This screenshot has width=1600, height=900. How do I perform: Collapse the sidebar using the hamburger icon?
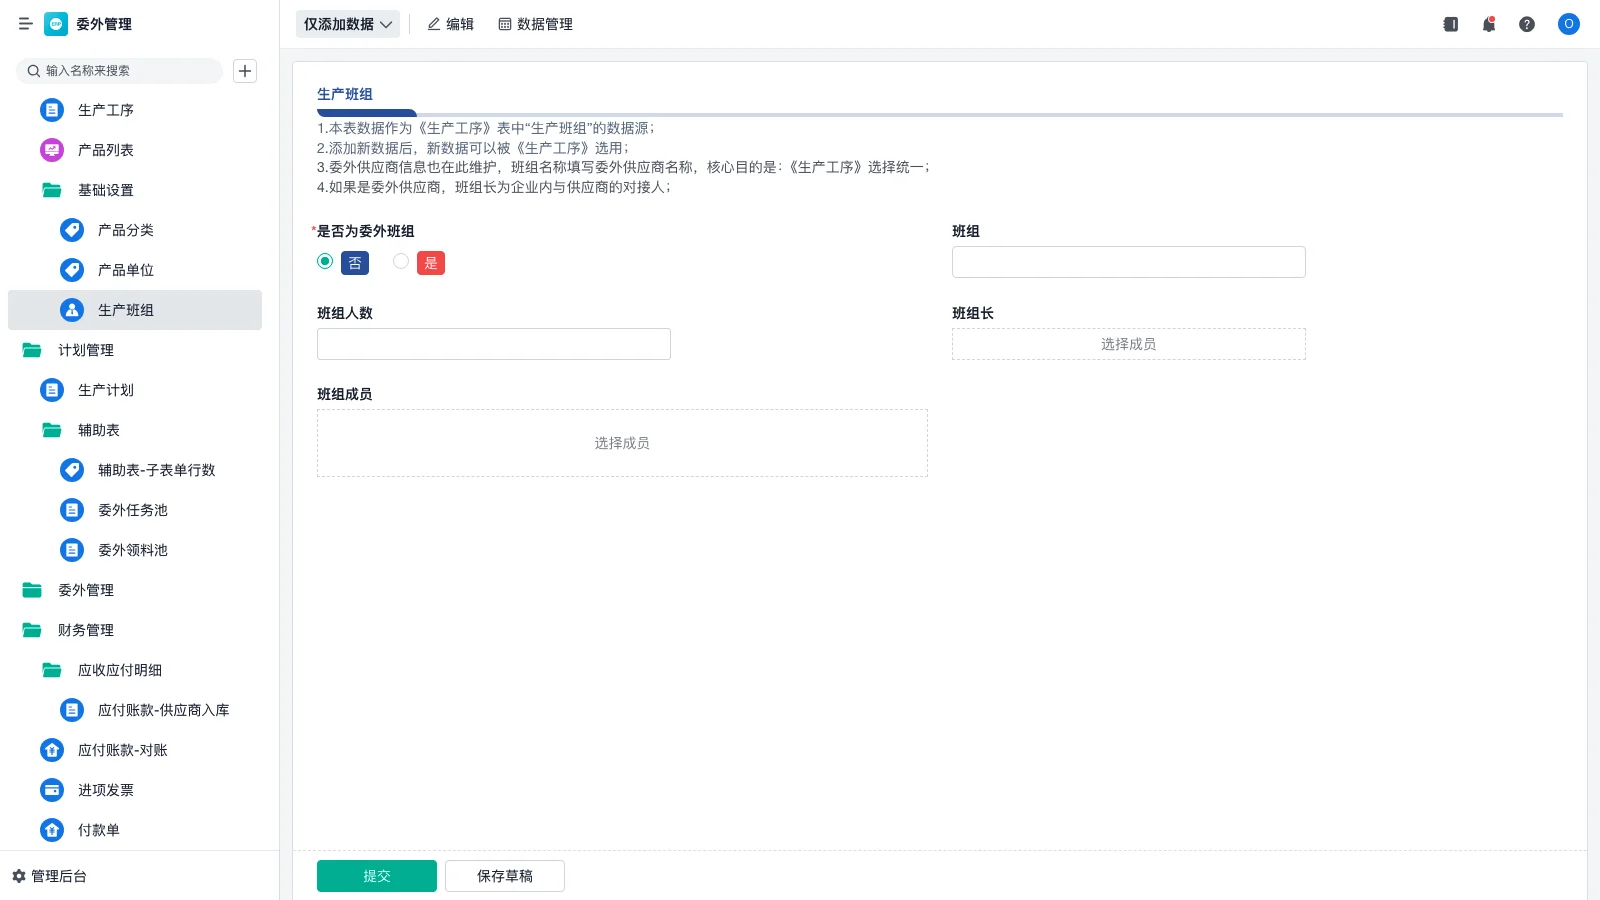click(26, 24)
